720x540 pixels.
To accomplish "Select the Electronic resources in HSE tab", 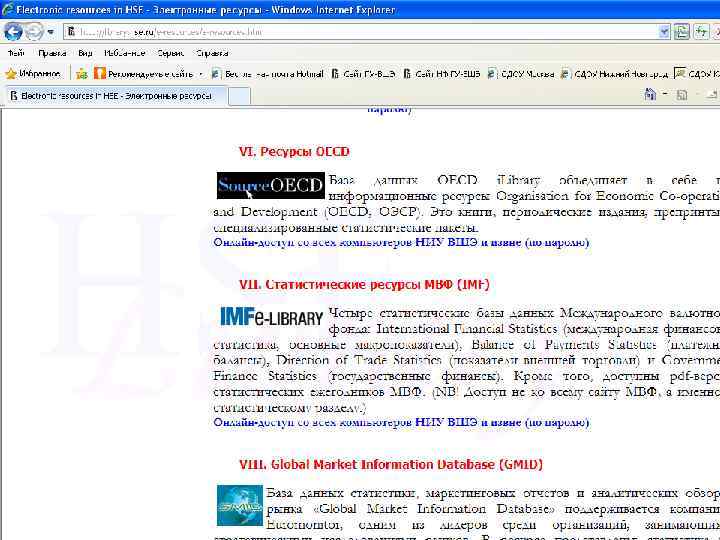I will pos(116,96).
